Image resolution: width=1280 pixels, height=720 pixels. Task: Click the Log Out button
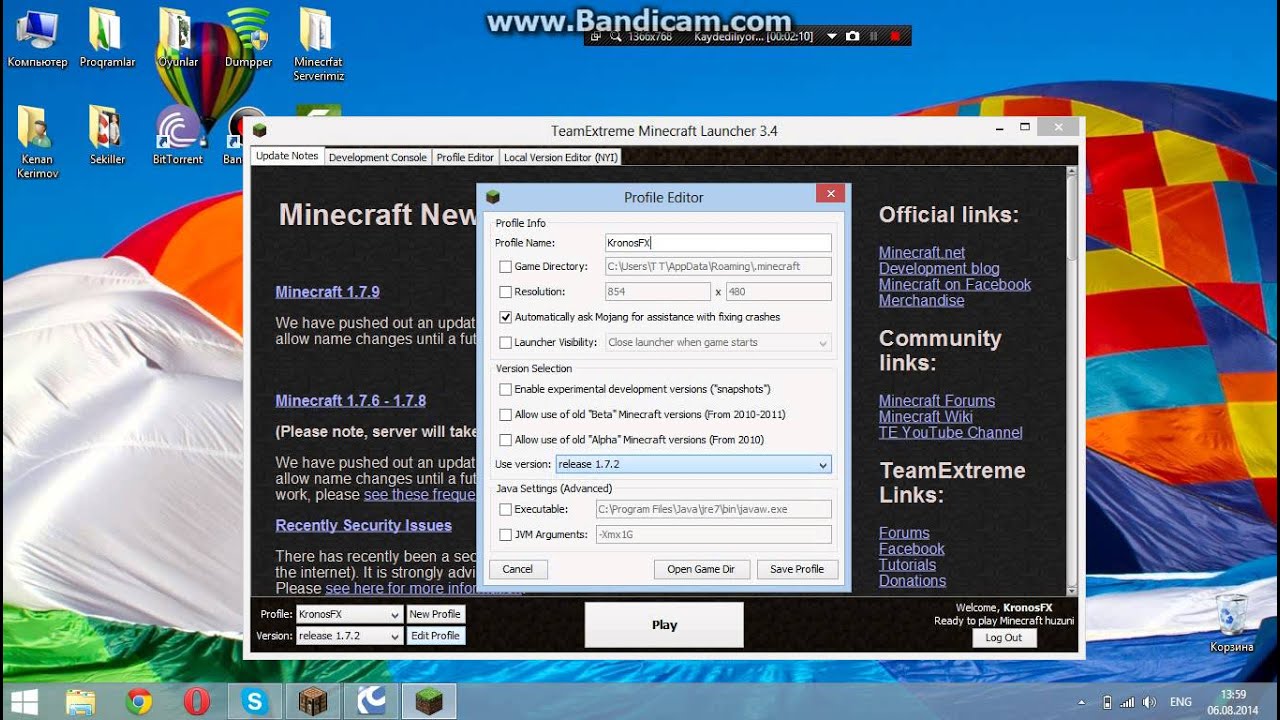tap(1003, 638)
